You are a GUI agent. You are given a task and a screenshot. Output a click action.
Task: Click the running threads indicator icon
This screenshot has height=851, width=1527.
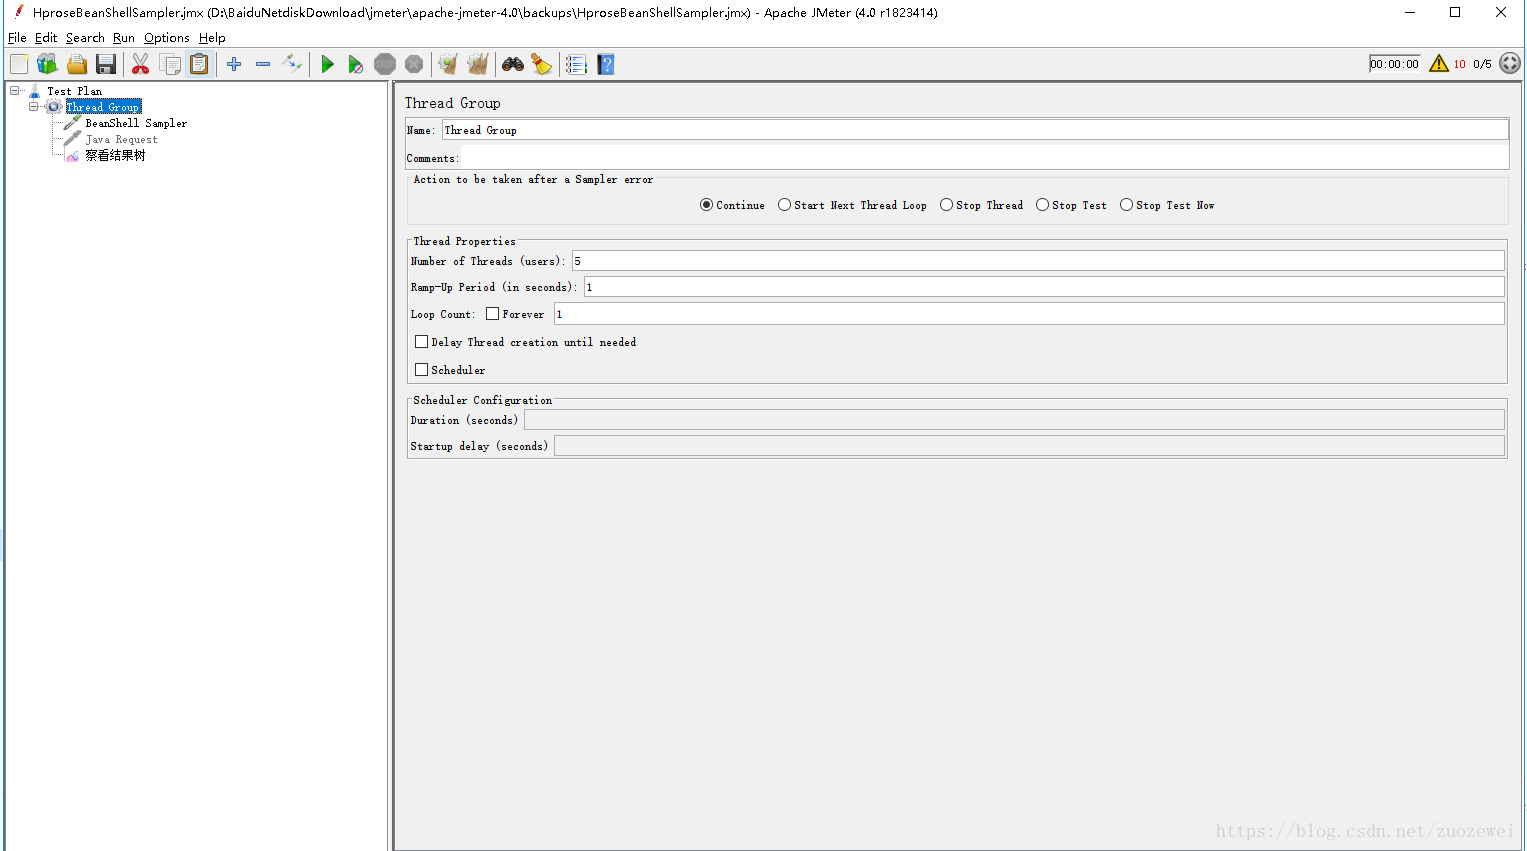click(x=1510, y=63)
